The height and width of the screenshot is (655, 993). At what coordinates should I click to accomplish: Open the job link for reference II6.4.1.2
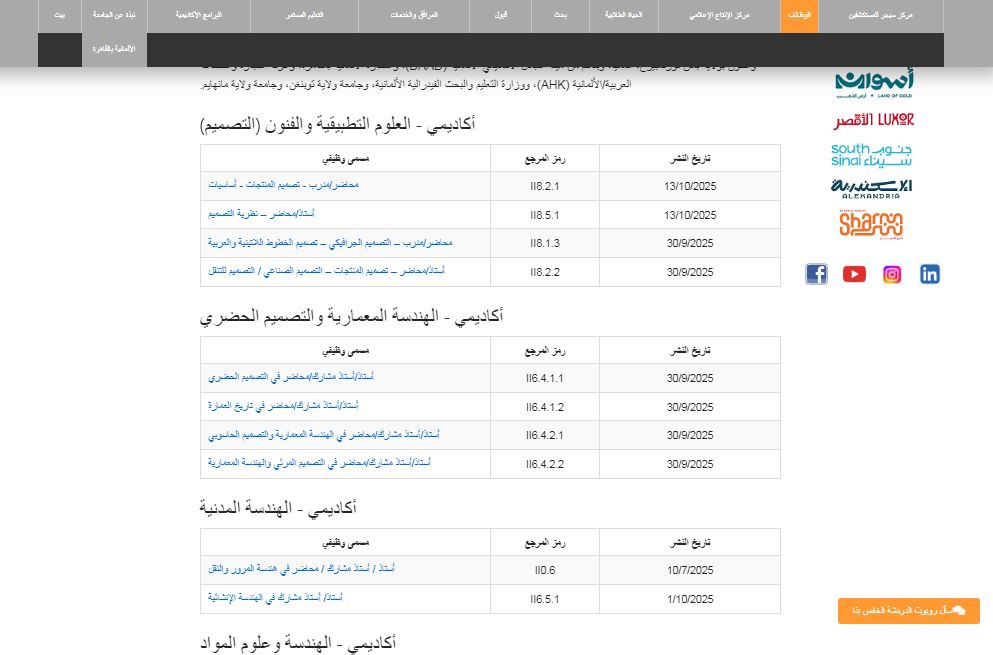(282, 406)
